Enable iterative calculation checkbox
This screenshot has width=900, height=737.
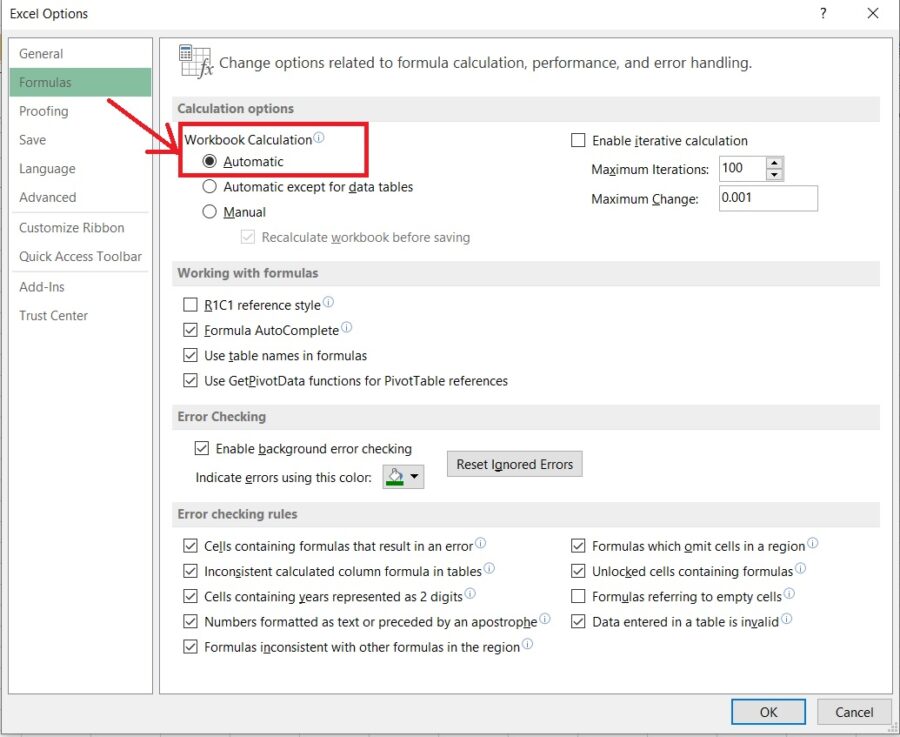(x=578, y=140)
